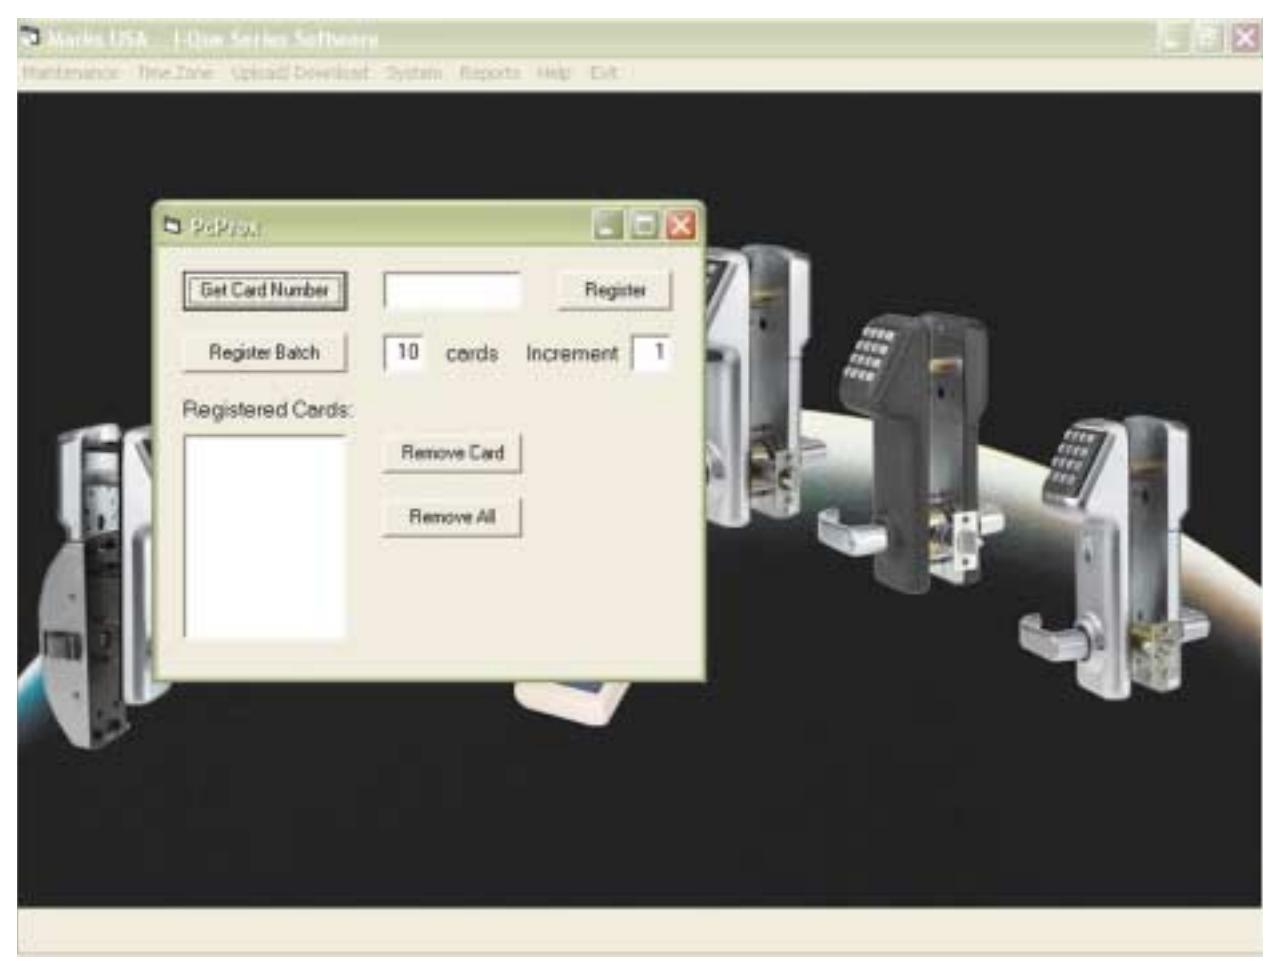Click the batch card count field showing 10
This screenshot has height=973, width=1276.
(404, 353)
